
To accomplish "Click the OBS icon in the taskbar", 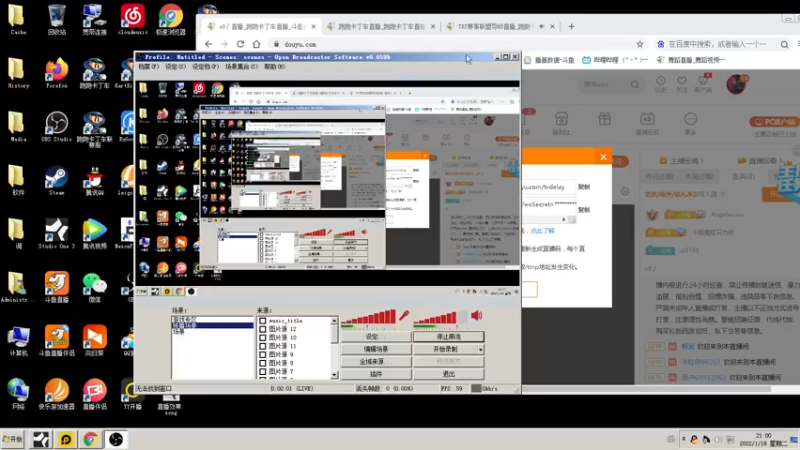I will tap(116, 439).
